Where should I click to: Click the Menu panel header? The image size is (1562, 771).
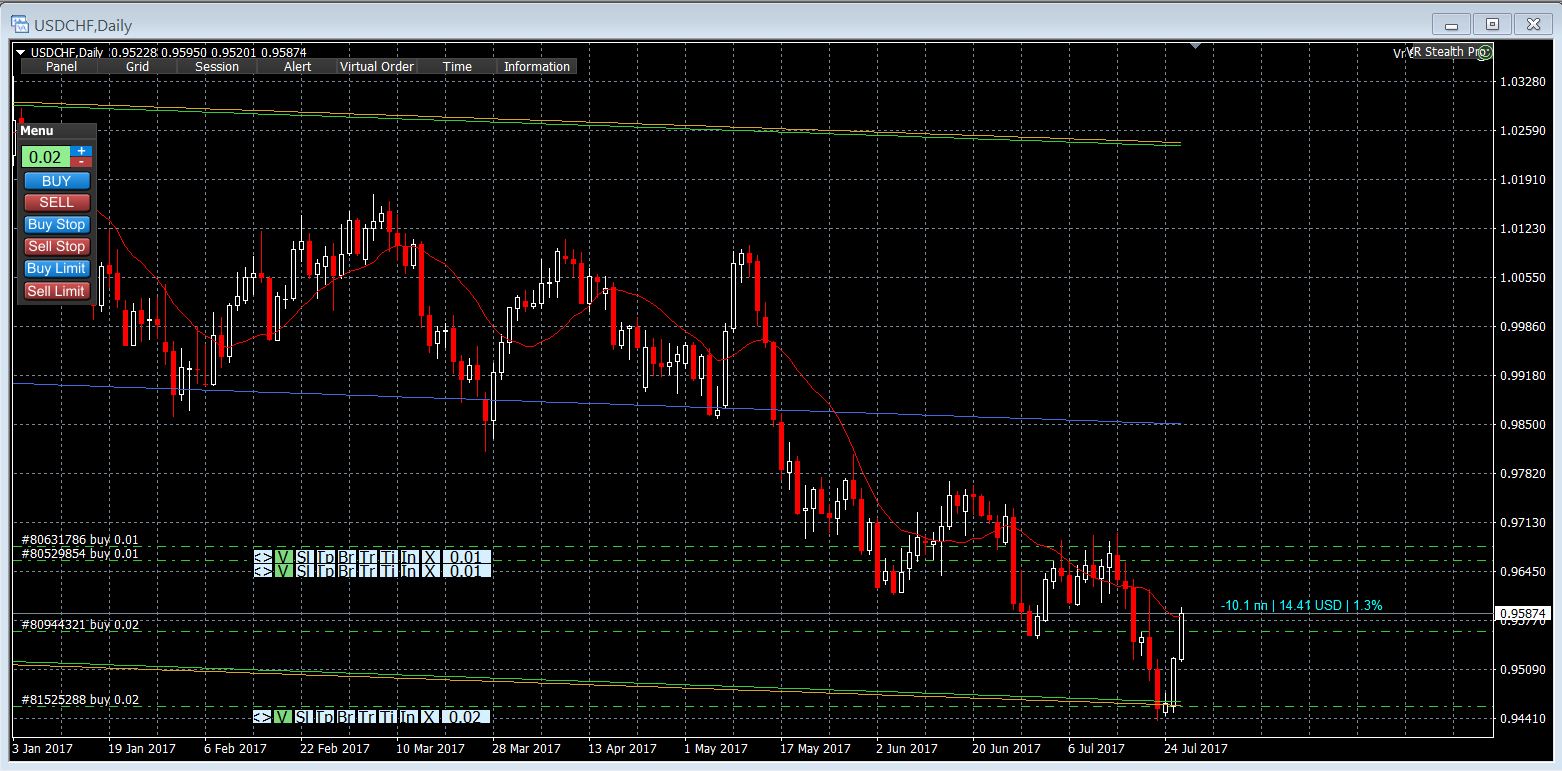pos(57,131)
